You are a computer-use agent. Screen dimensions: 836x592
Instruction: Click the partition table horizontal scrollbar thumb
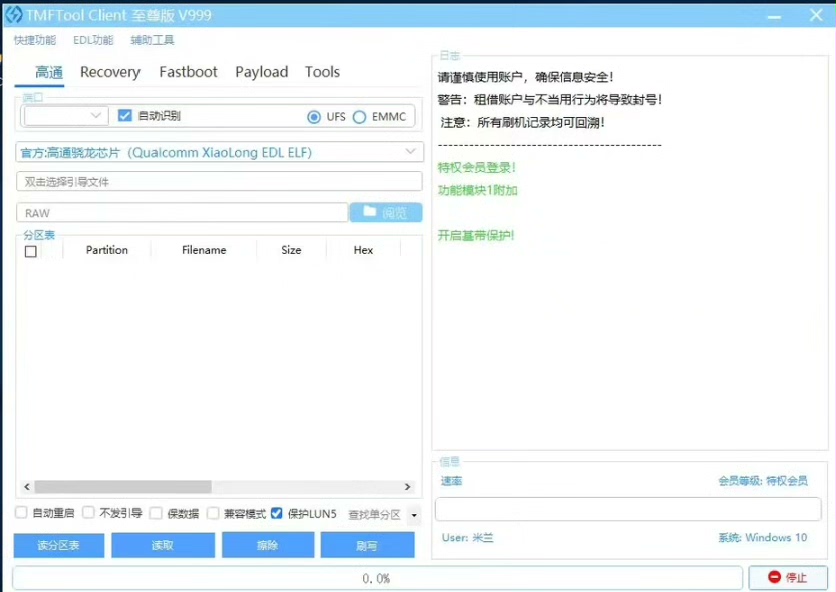(123, 486)
